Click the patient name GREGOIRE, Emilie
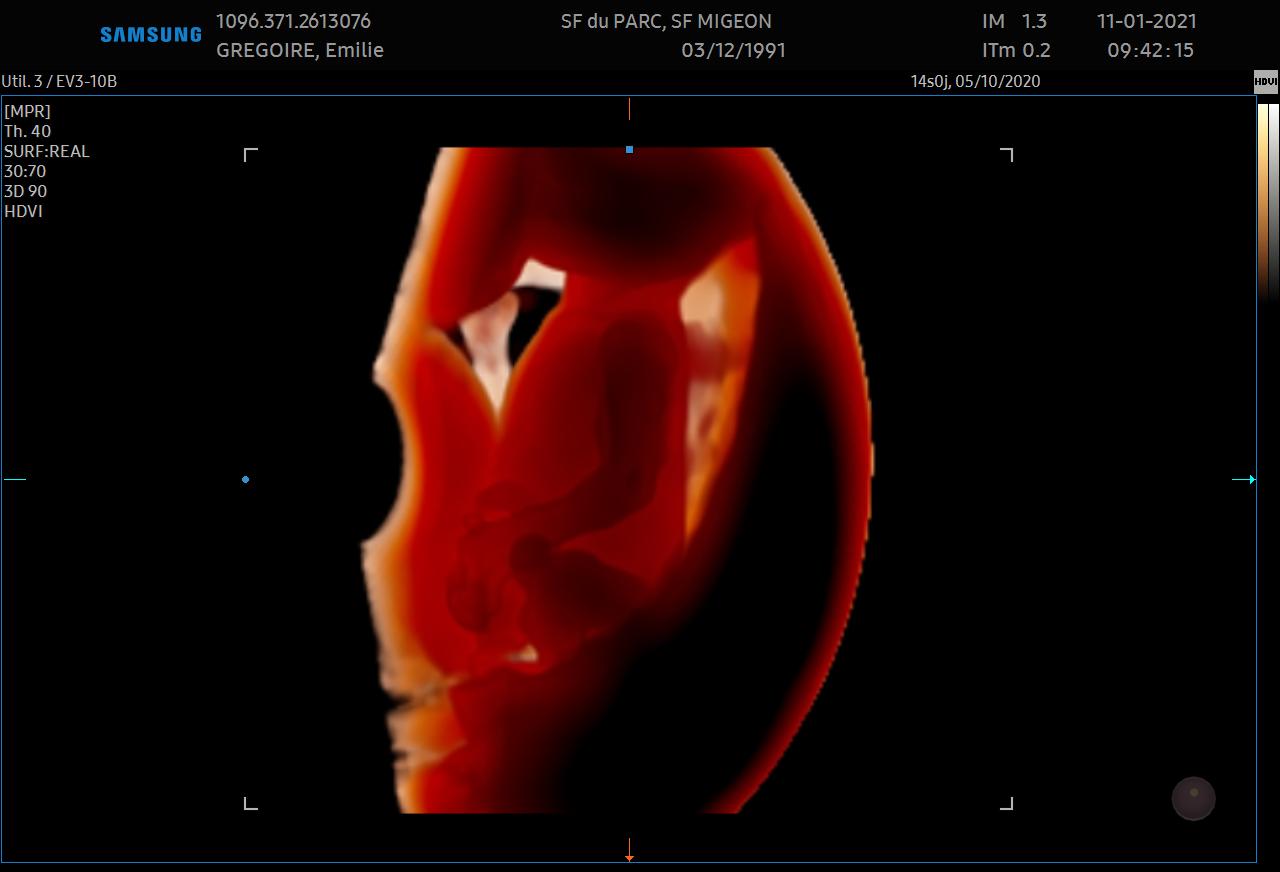Screen dimensions: 1280x872 click(300, 50)
